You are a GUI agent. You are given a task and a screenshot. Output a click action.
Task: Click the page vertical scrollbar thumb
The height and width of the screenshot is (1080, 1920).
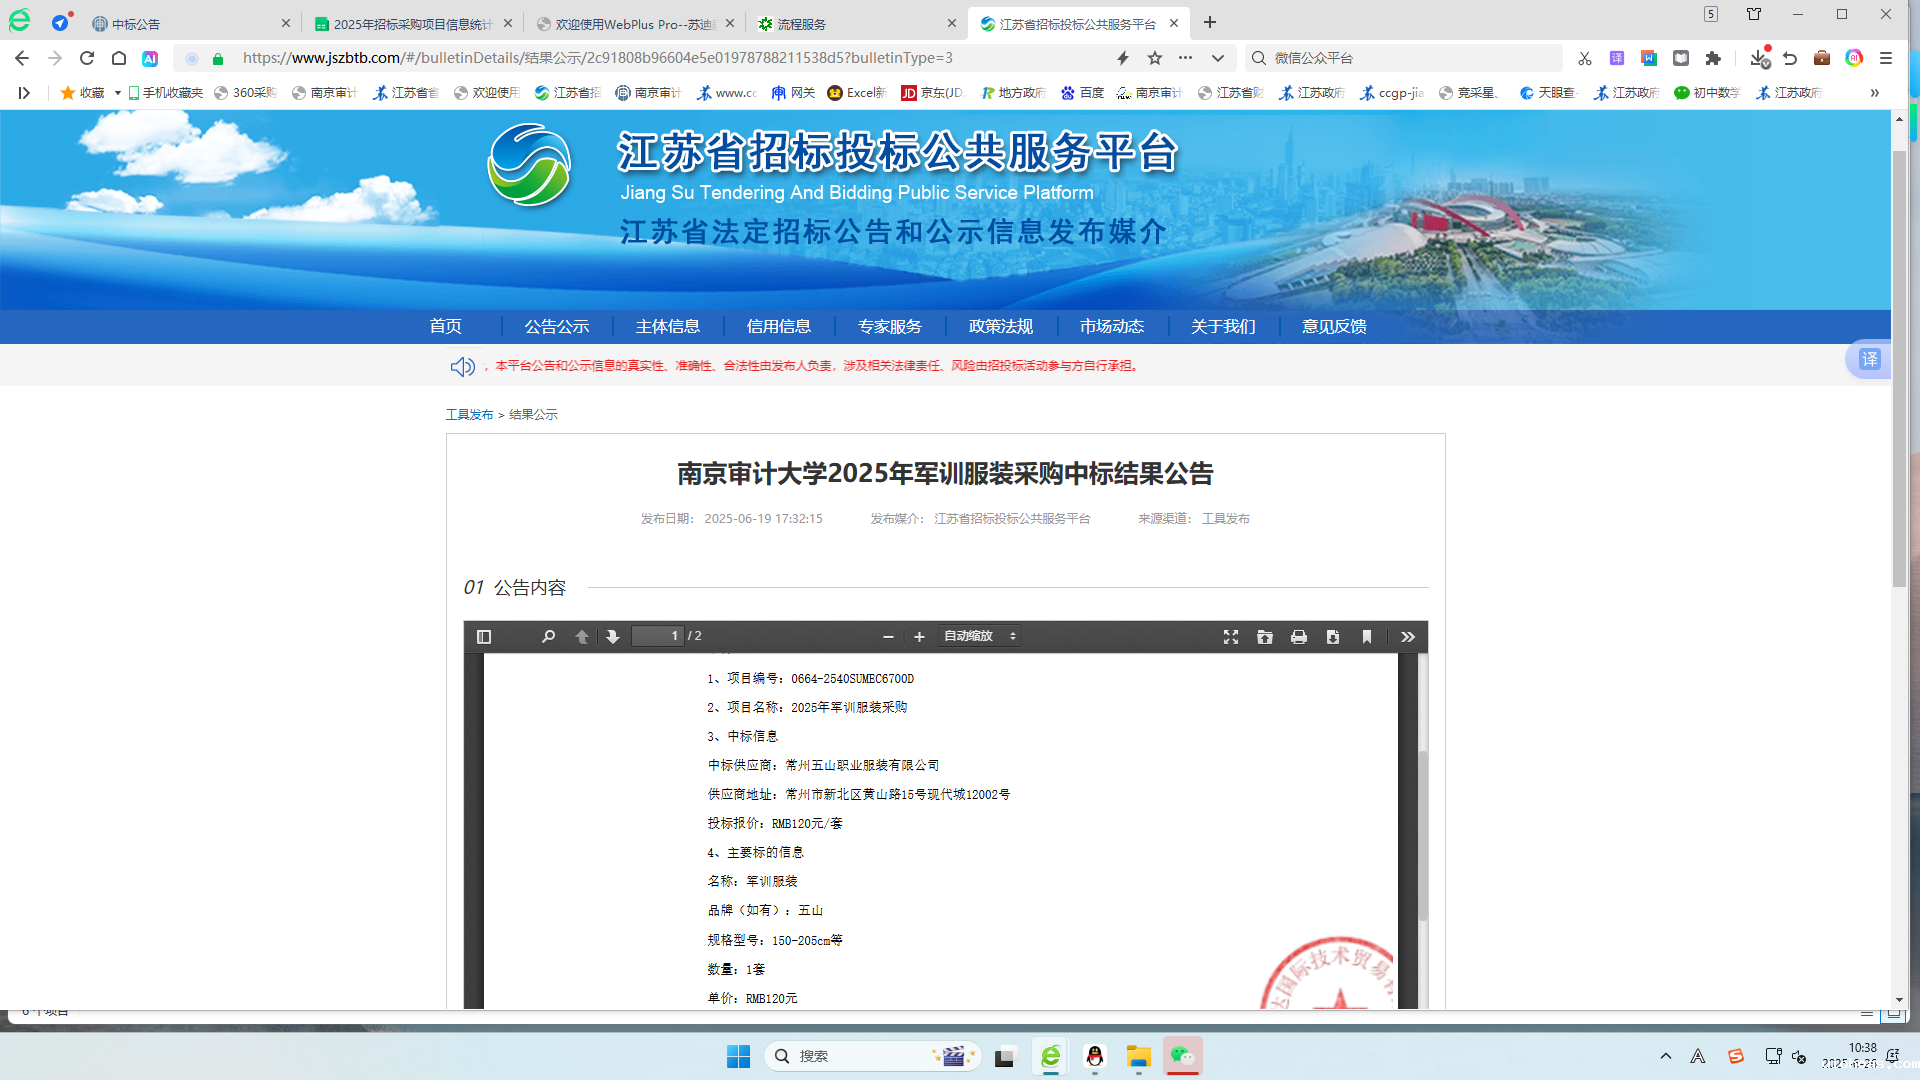coord(1899,368)
